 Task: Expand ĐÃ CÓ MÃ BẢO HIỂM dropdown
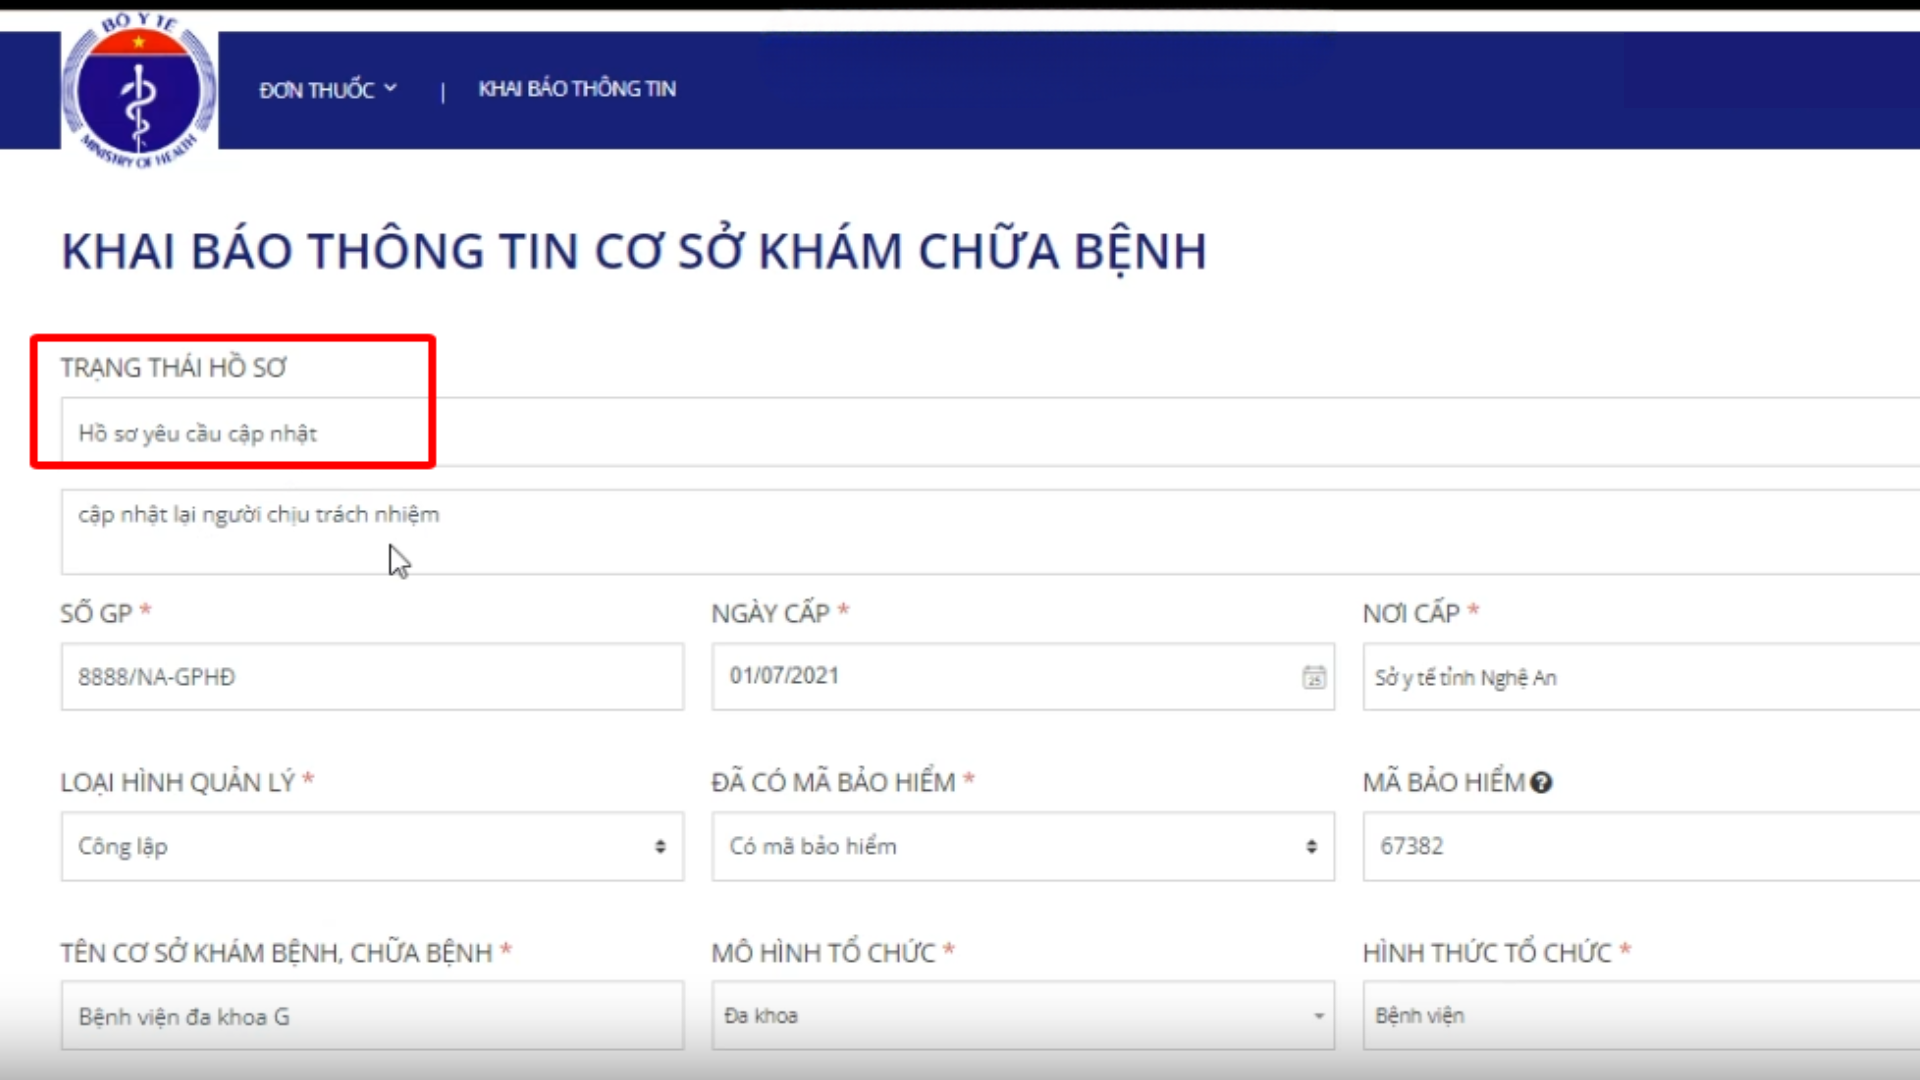[x=1023, y=846]
